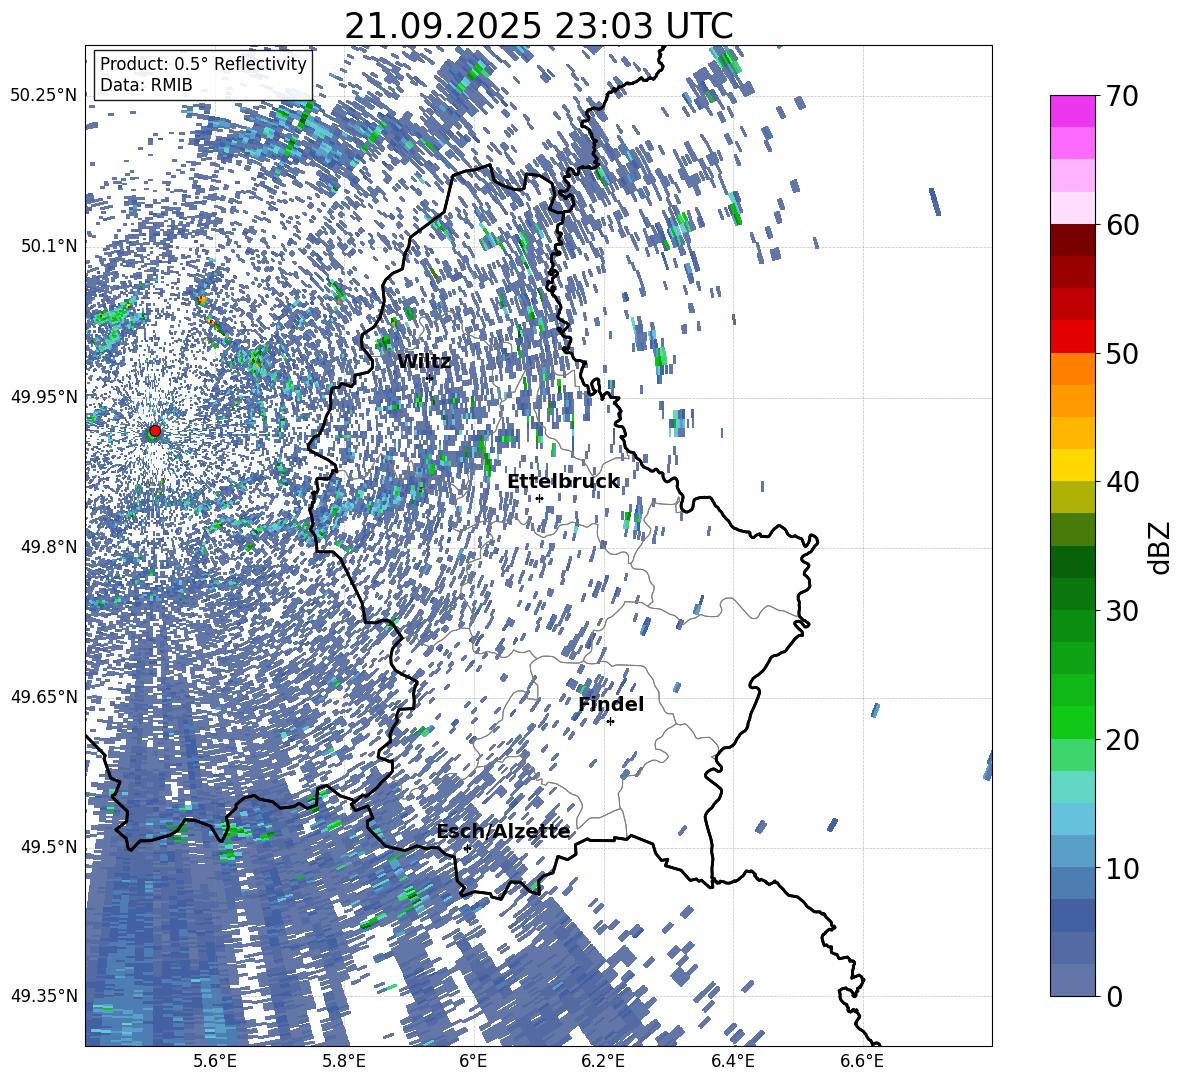Click the colorbar tick label 10

tap(1122, 868)
